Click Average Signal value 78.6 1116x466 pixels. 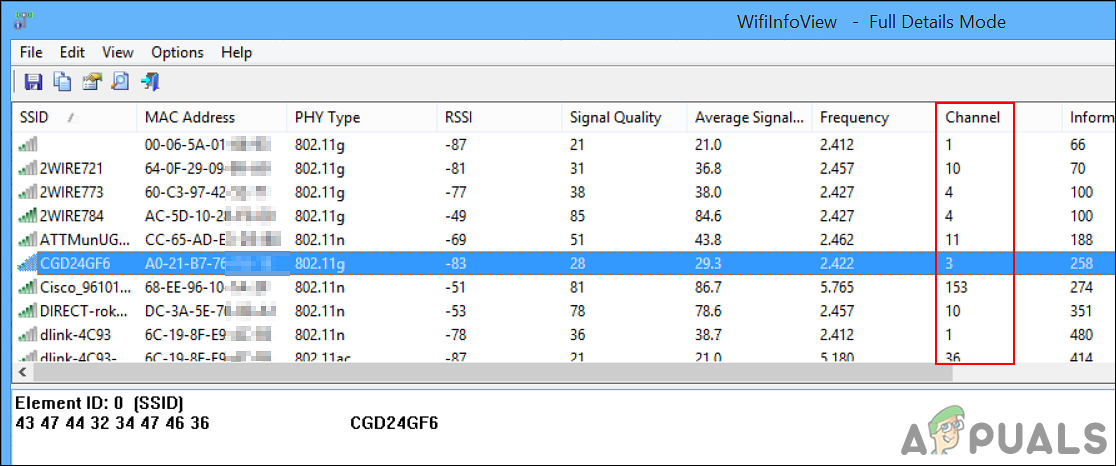point(708,310)
